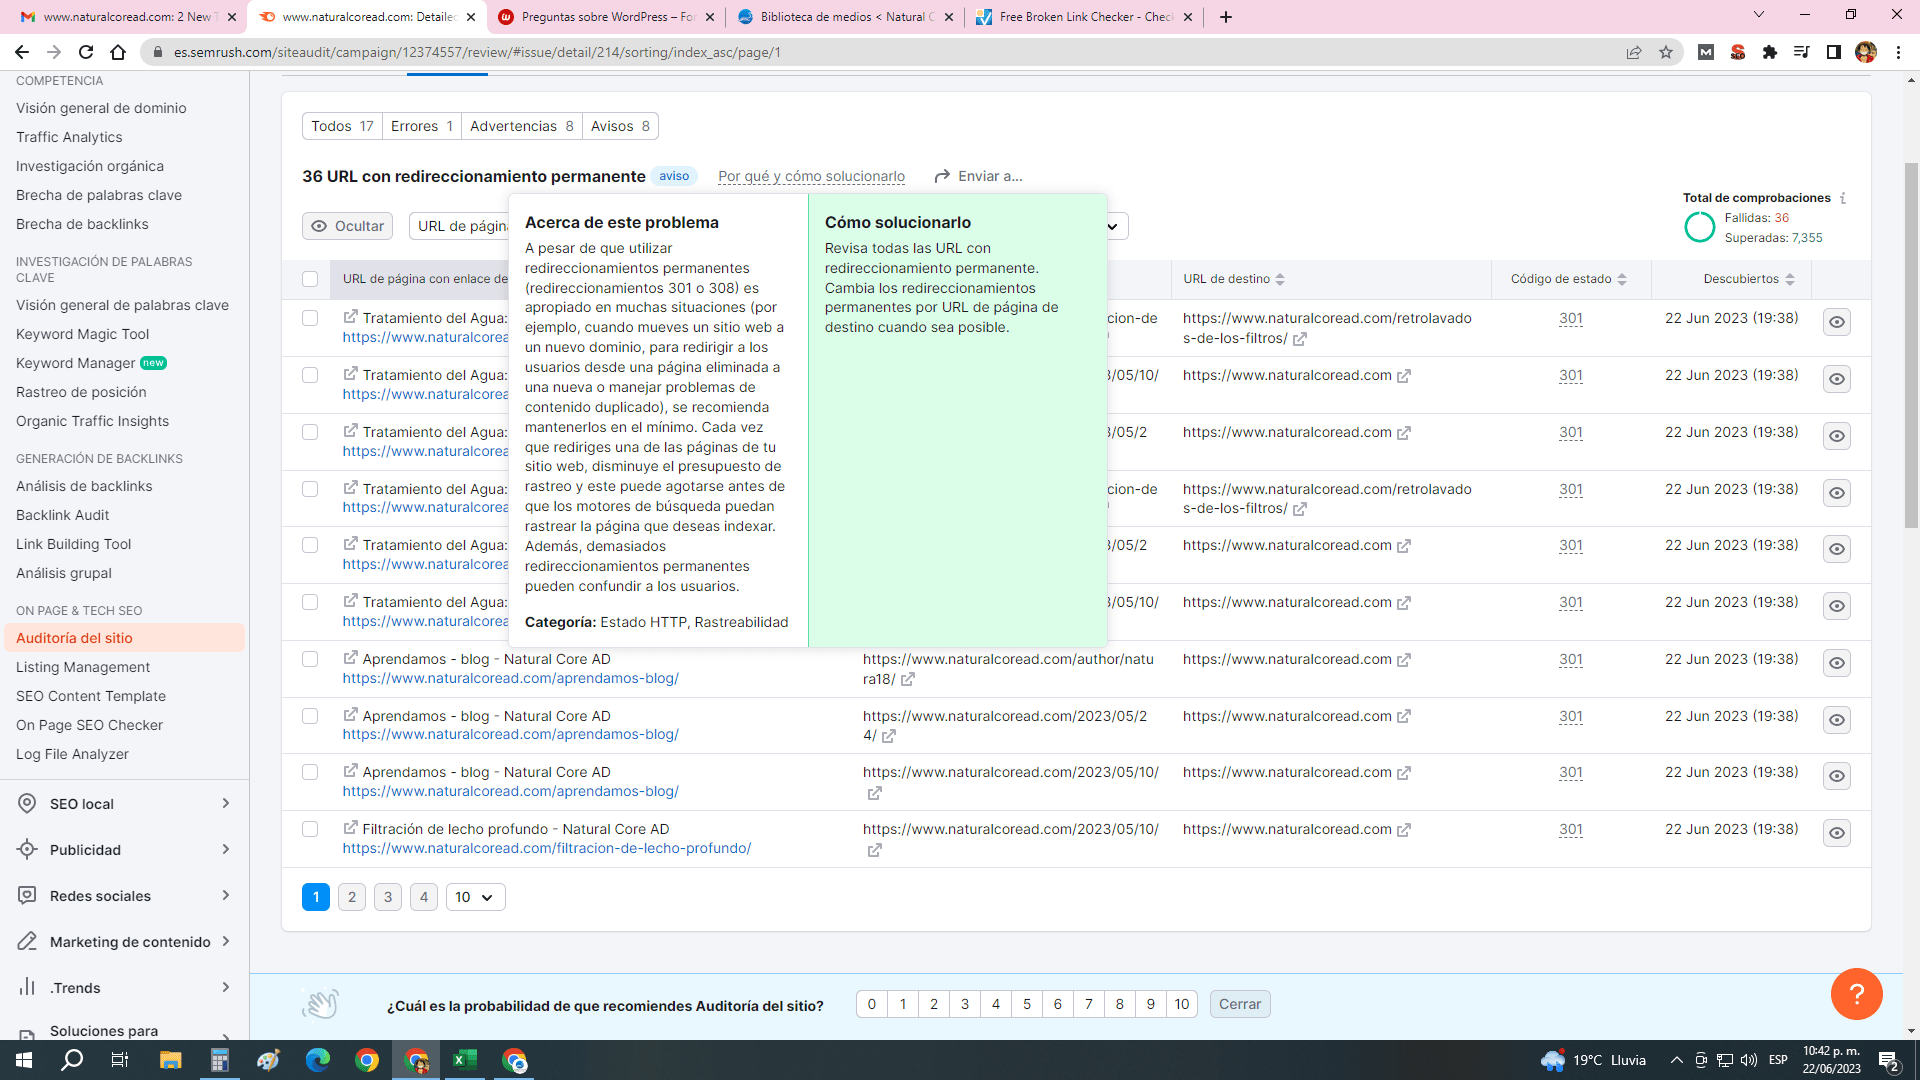The height and width of the screenshot is (1080, 1920).
Task: Switch to the Preguntas sobre WordPress browser tab
Action: pos(606,17)
